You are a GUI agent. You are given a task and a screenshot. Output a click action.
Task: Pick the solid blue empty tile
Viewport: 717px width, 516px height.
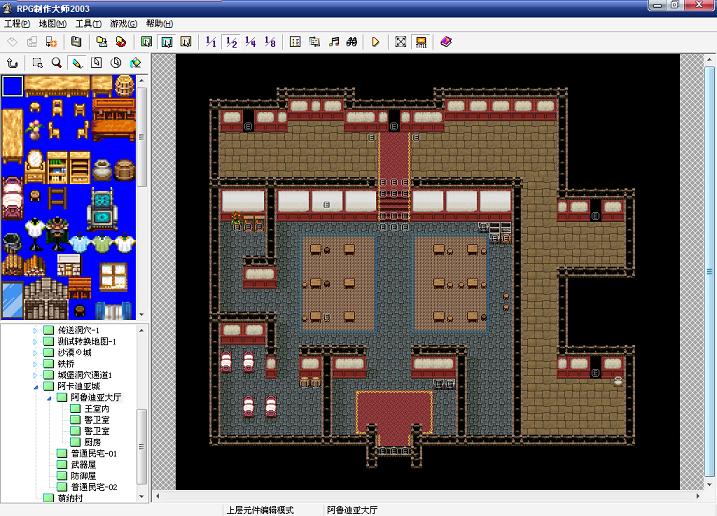coord(12,86)
